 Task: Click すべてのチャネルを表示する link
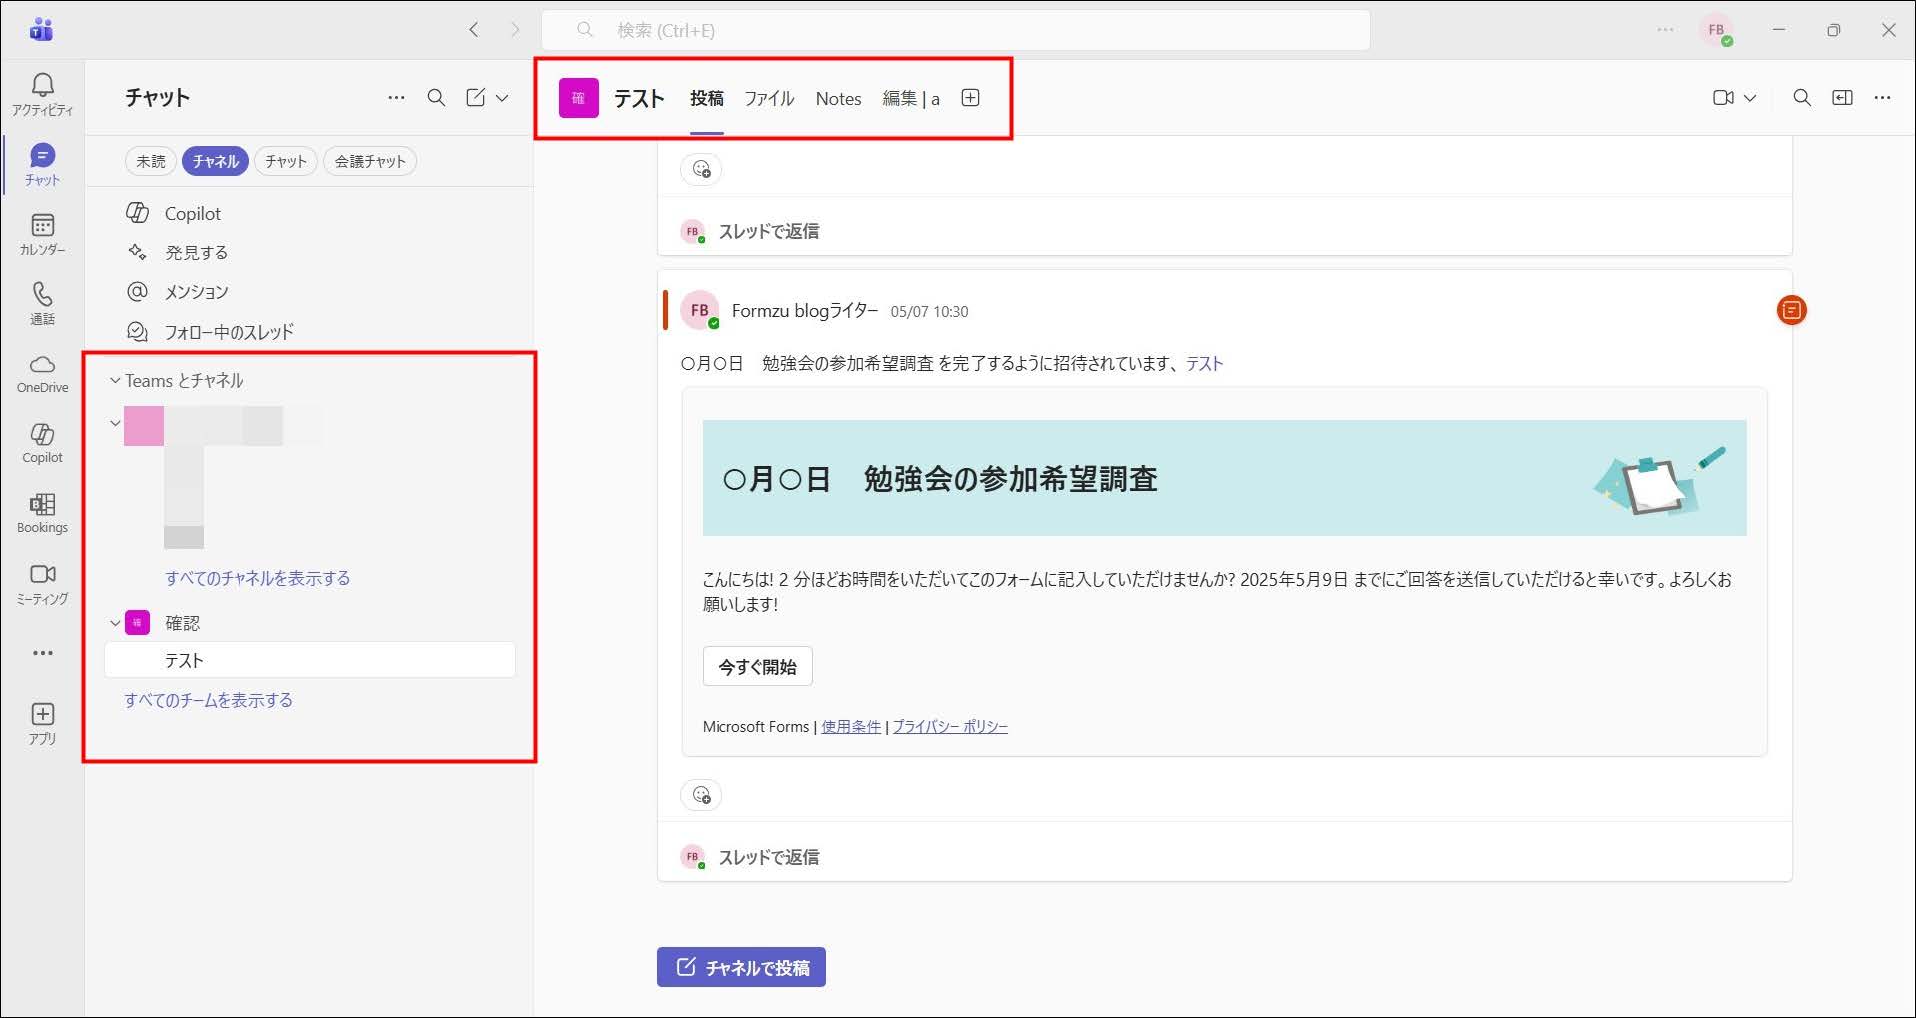coord(258,578)
